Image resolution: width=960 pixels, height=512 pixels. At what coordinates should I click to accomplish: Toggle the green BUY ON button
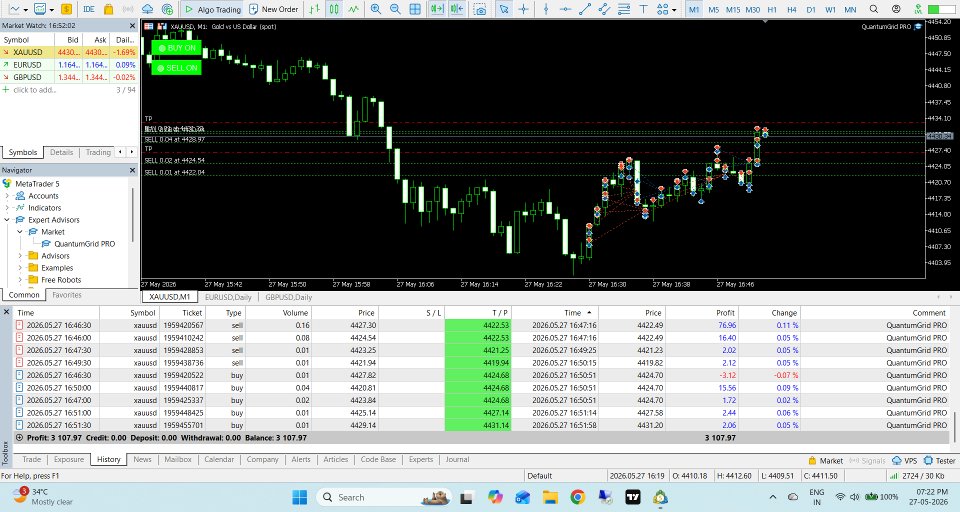[176, 48]
